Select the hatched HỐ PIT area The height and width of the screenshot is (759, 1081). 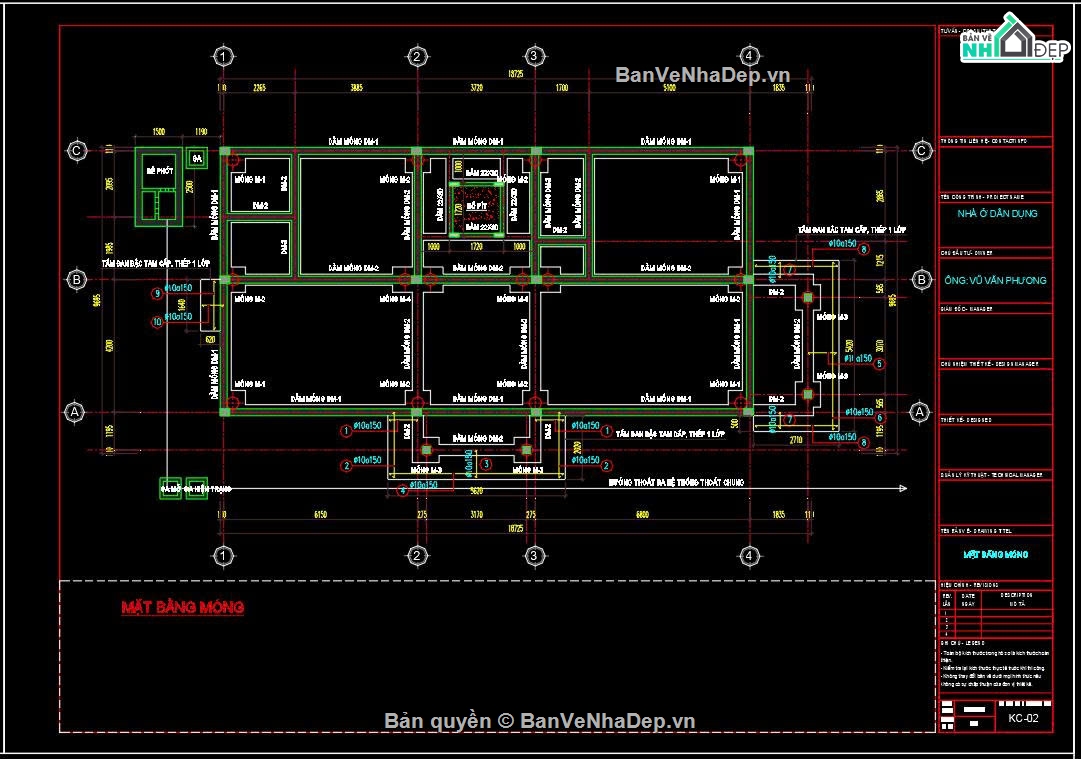coord(476,206)
